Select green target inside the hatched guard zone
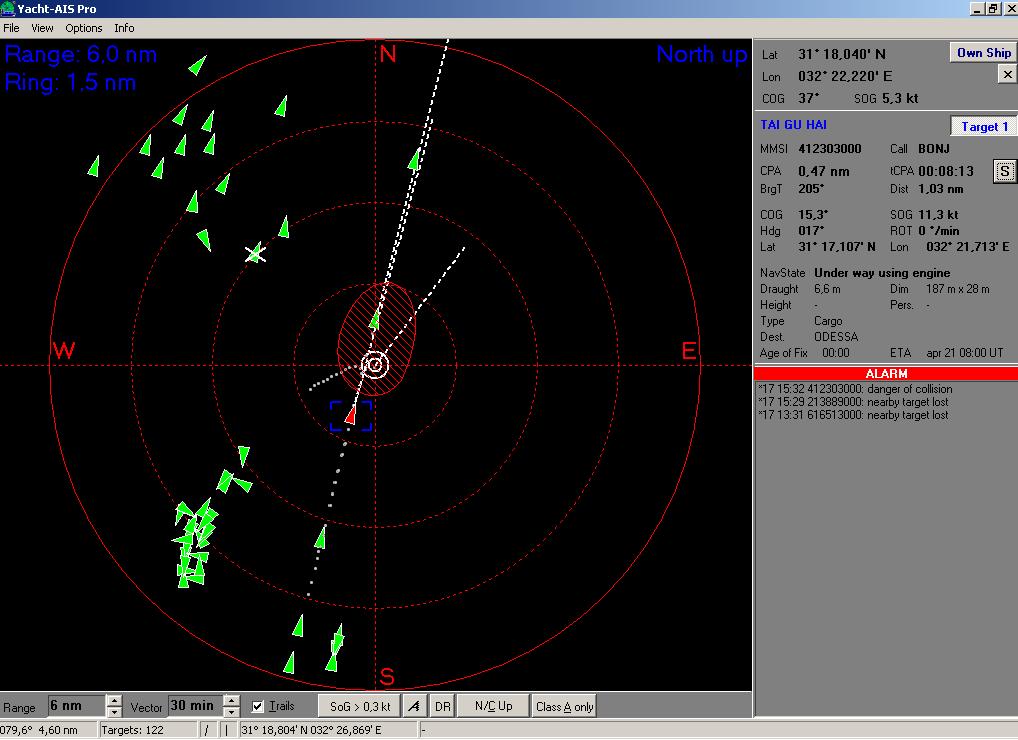This screenshot has height=740, width=1018. tap(375, 319)
